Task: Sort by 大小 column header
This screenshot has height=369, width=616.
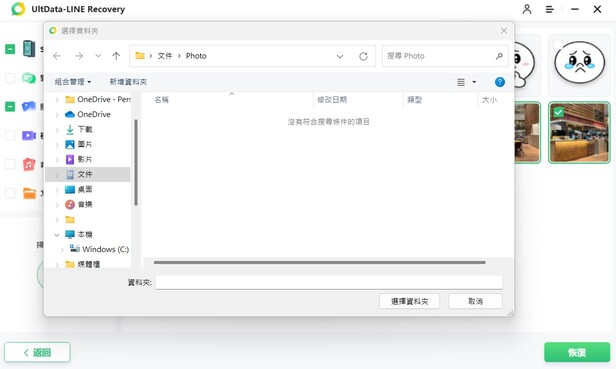Action: coord(489,100)
